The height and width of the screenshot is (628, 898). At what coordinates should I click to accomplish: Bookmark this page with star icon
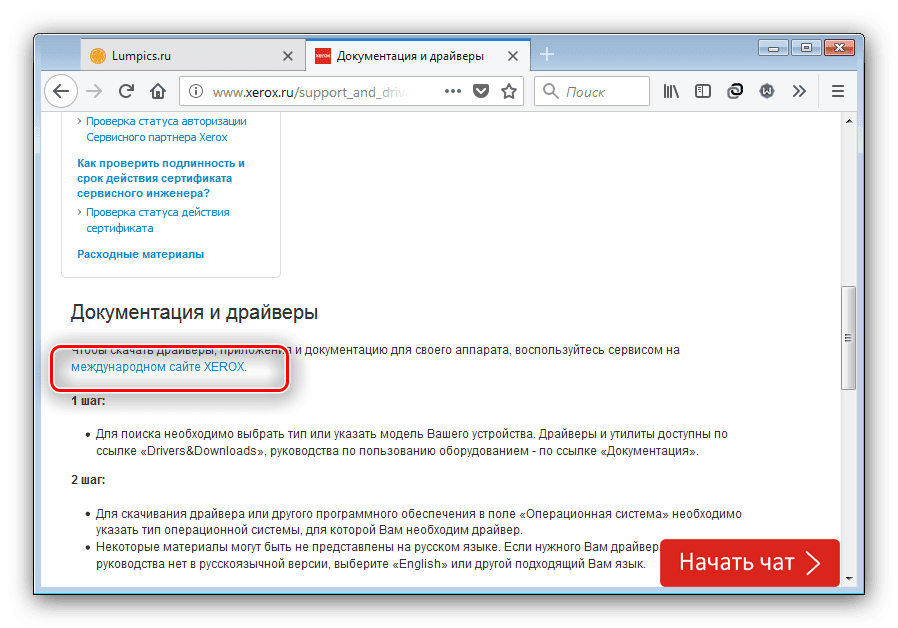(x=509, y=91)
